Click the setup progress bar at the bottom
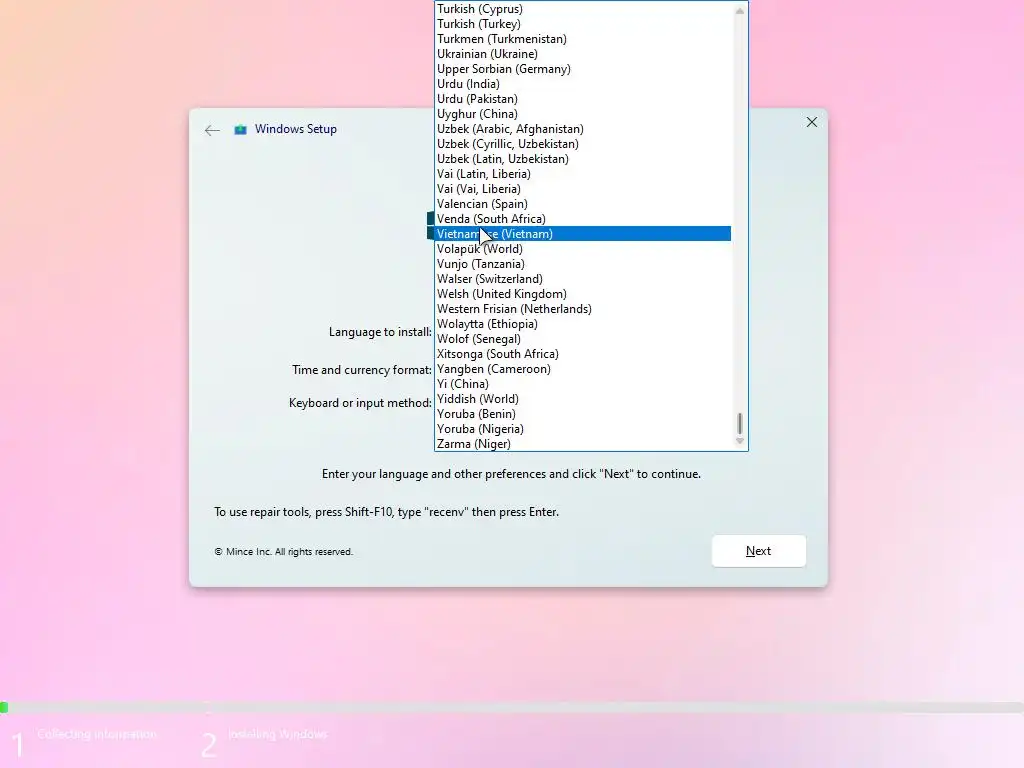The height and width of the screenshot is (768, 1024). (x=512, y=707)
